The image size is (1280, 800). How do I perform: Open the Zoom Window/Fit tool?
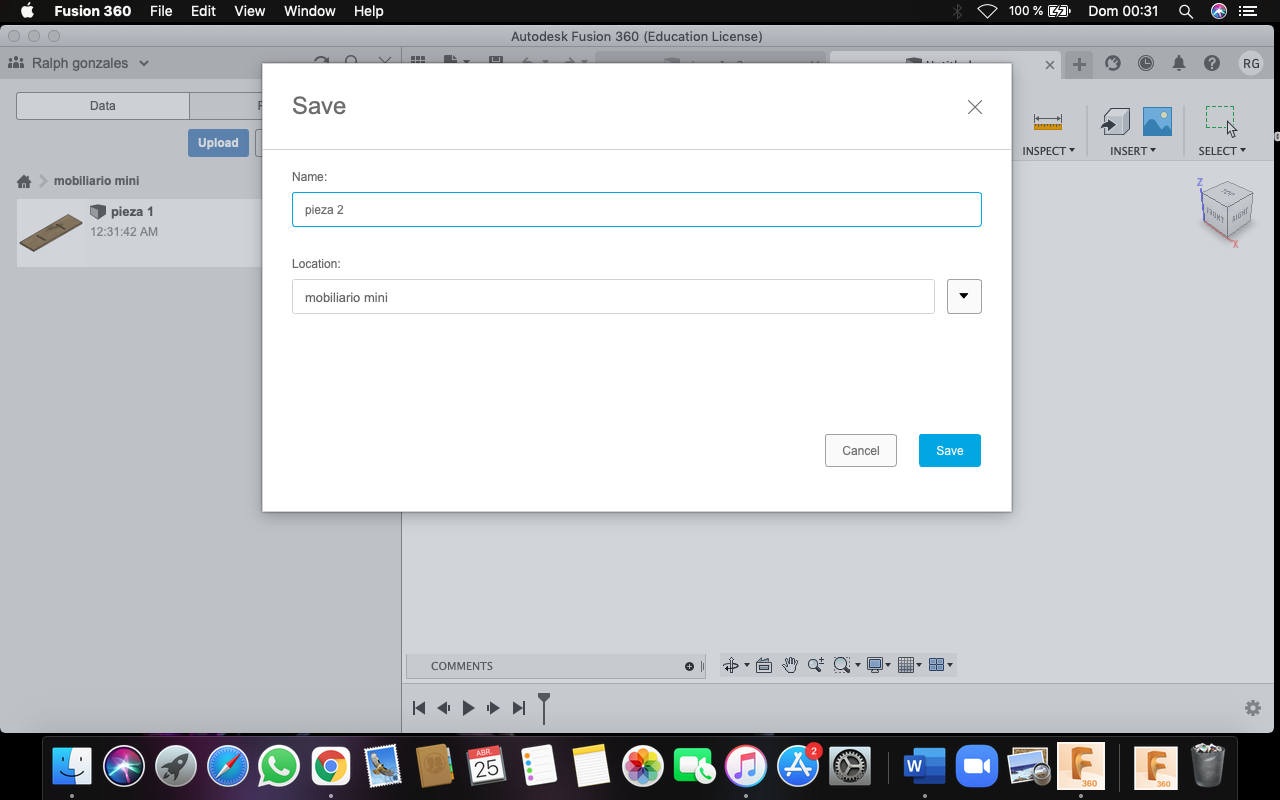pos(842,665)
